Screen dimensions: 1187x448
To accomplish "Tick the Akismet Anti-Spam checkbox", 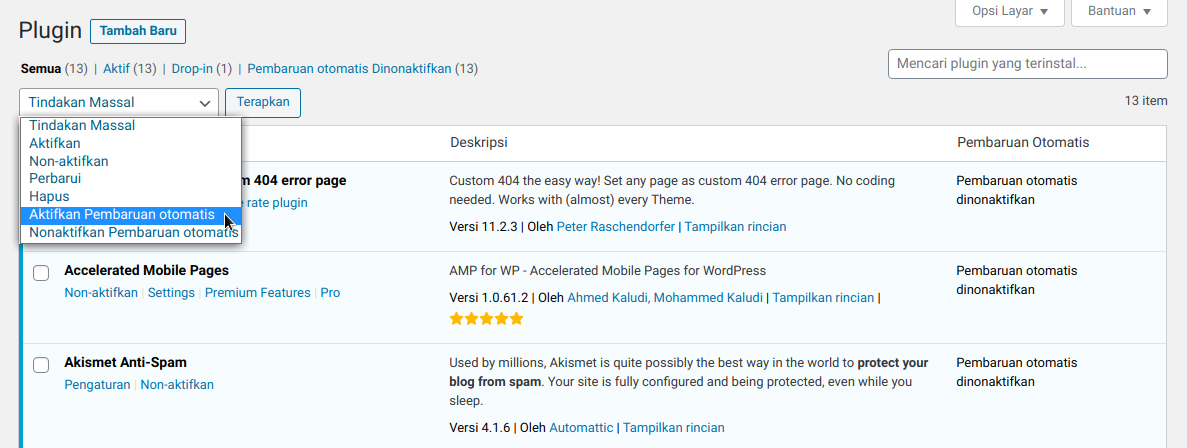I will 42,365.
